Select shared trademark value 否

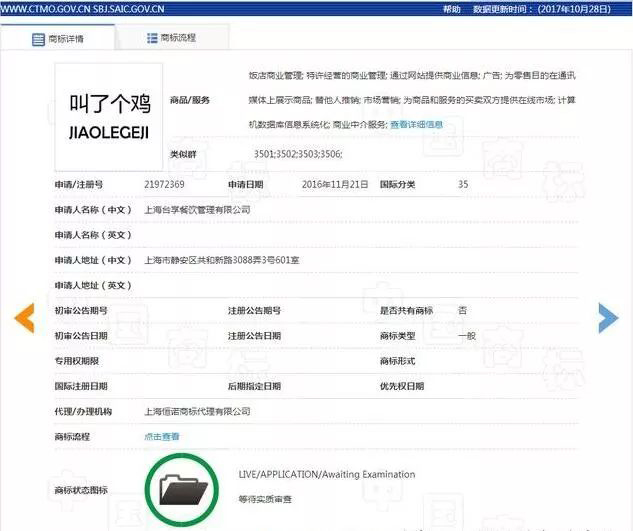(462, 311)
